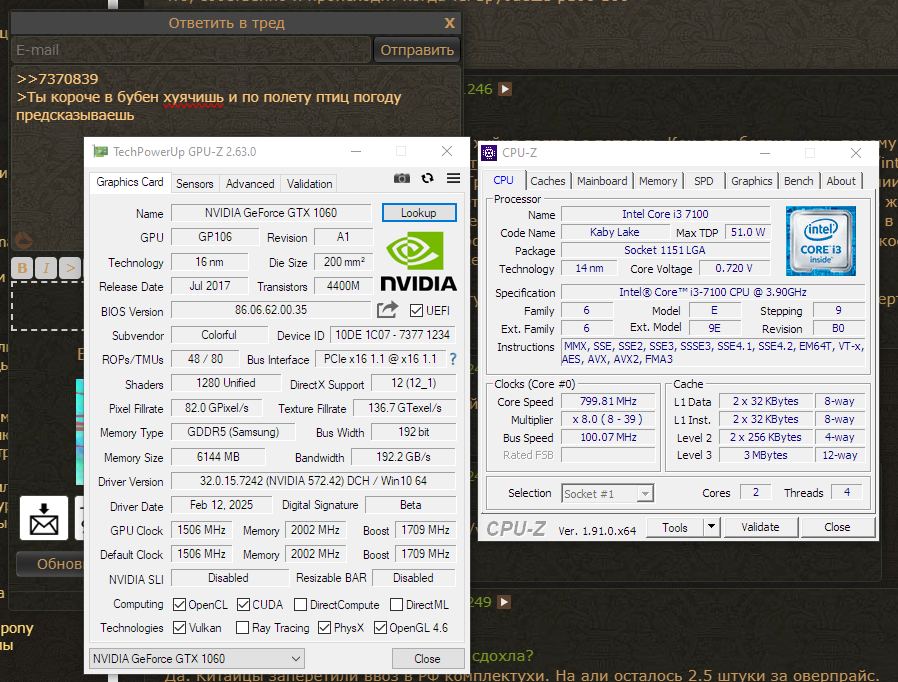Select the CPU tab in CPU-Z

coord(503,180)
